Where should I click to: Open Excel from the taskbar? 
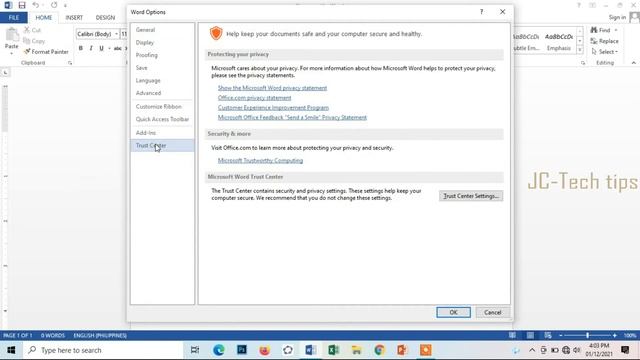(333, 350)
